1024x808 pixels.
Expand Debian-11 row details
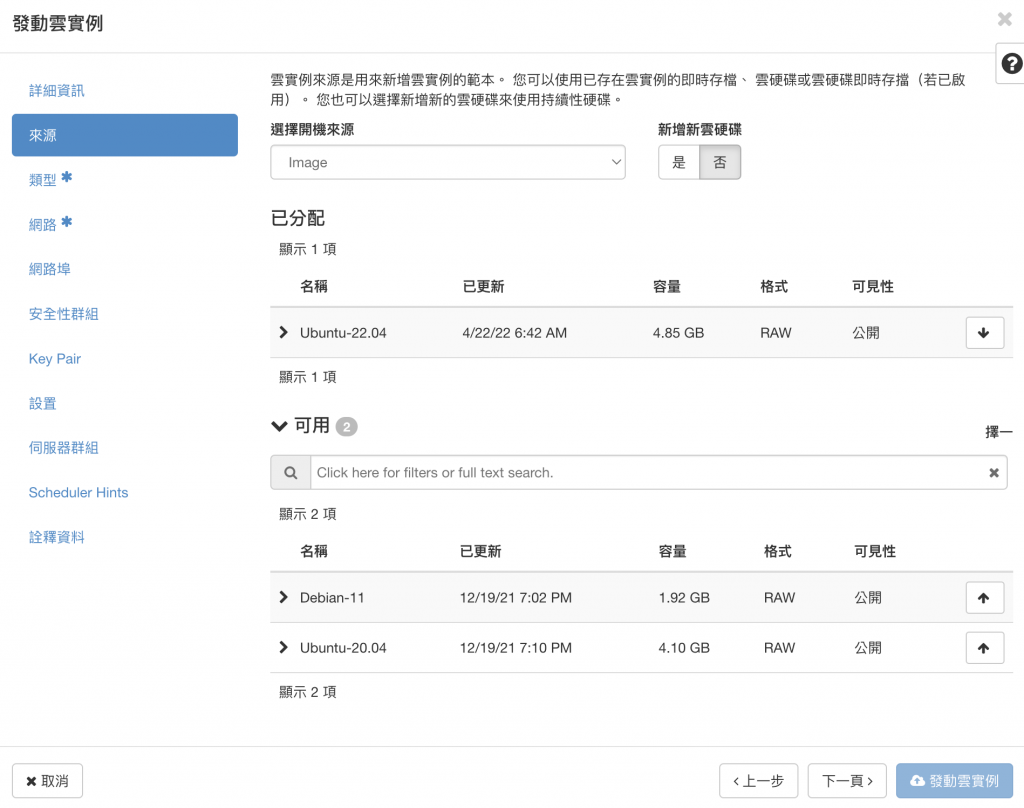tap(283, 597)
